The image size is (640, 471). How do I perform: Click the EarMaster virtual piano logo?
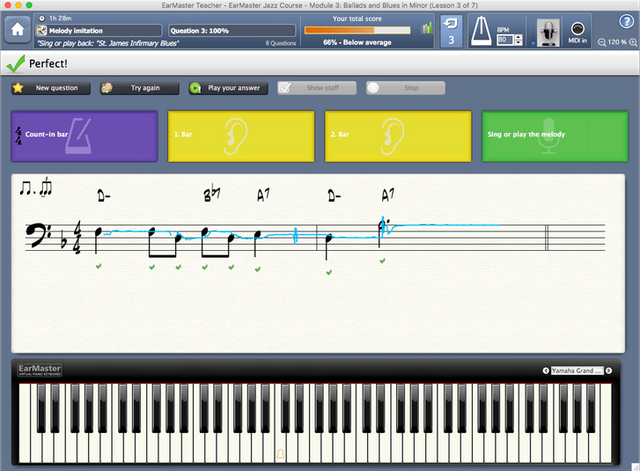click(40, 370)
